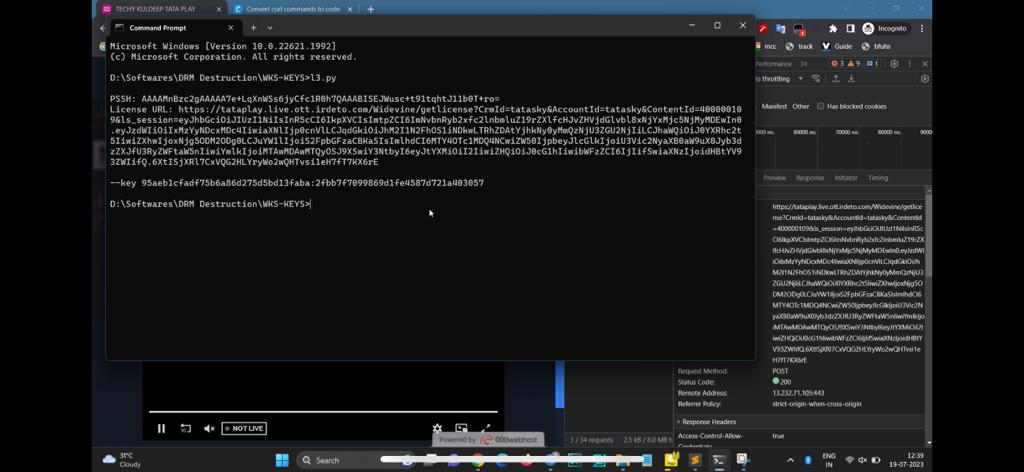Close the Command Prompt tab

(x=231, y=27)
